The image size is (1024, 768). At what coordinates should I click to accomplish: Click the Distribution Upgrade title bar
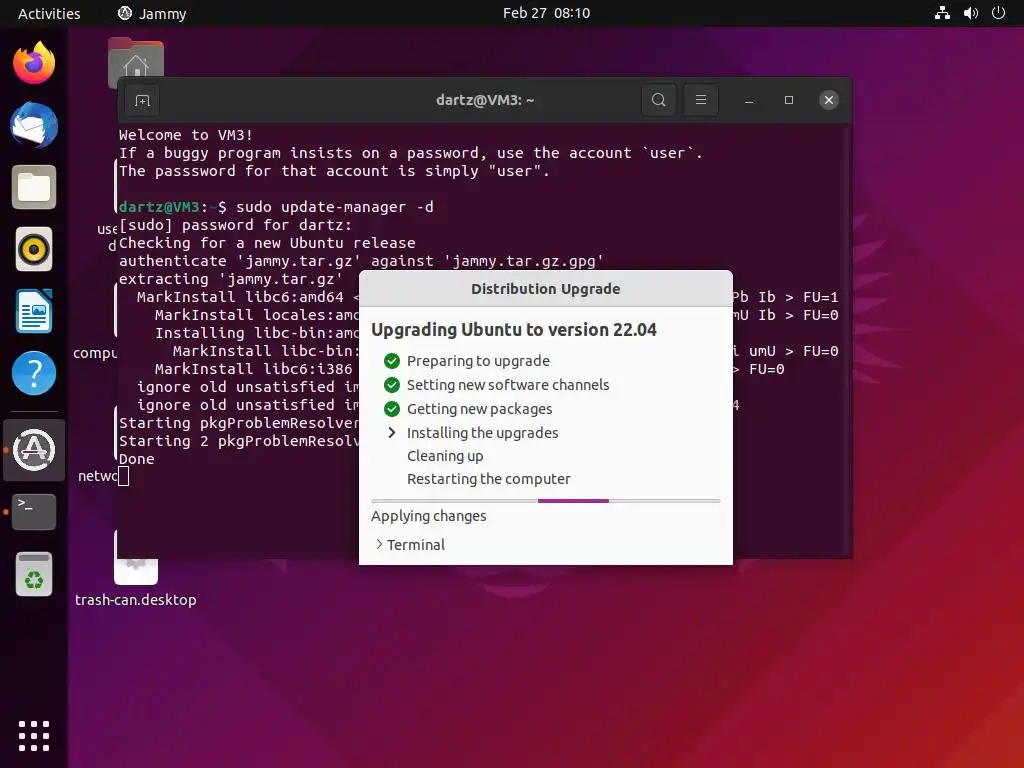pyautogui.click(x=546, y=289)
